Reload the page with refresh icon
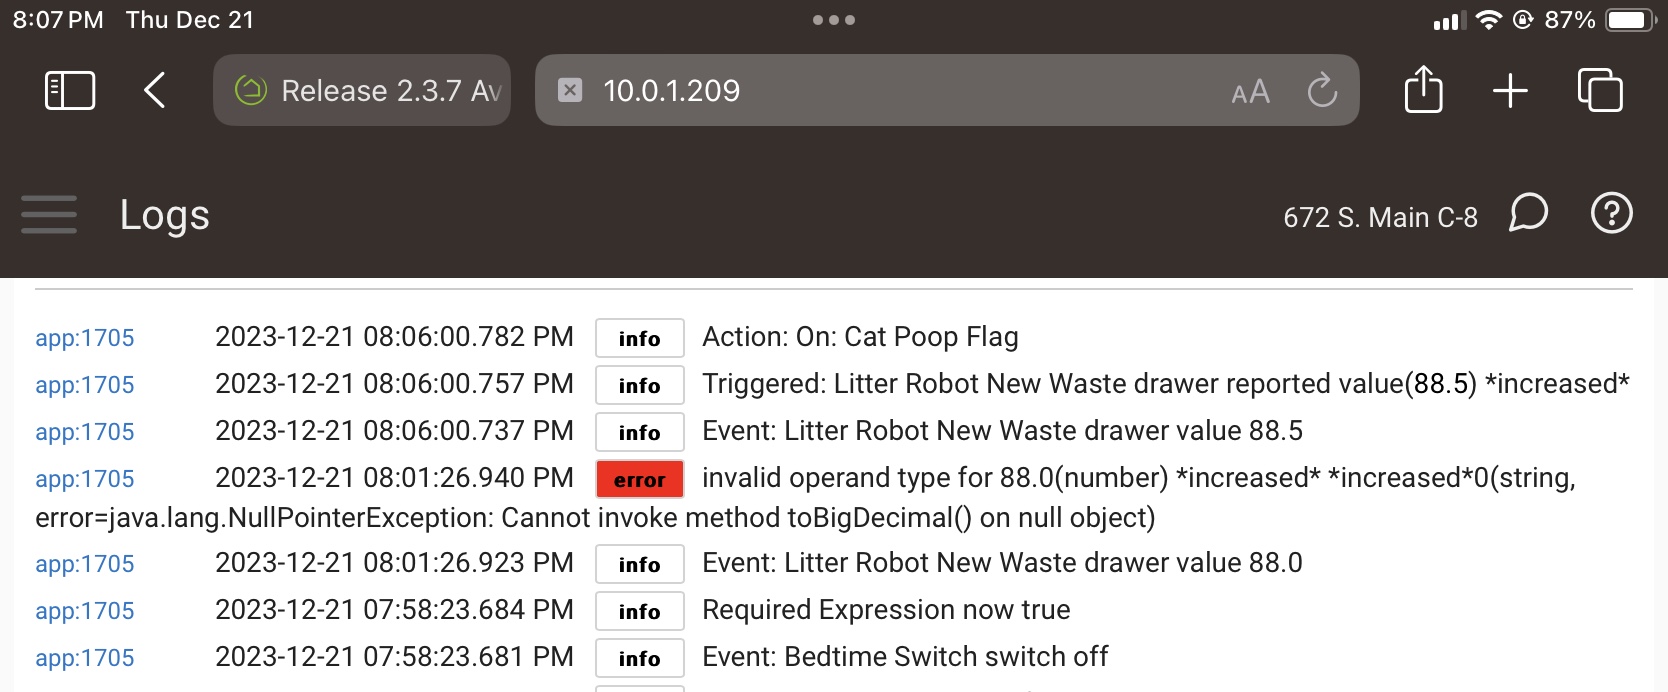1668x692 pixels. click(1322, 90)
